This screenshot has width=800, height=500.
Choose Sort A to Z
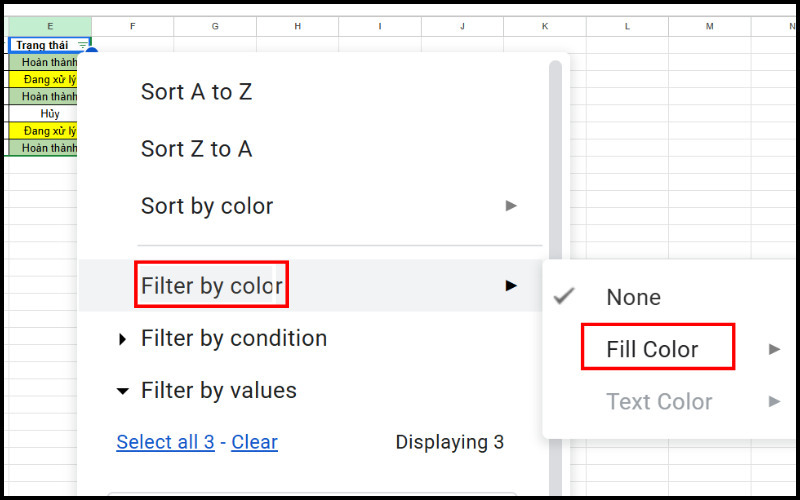196,92
